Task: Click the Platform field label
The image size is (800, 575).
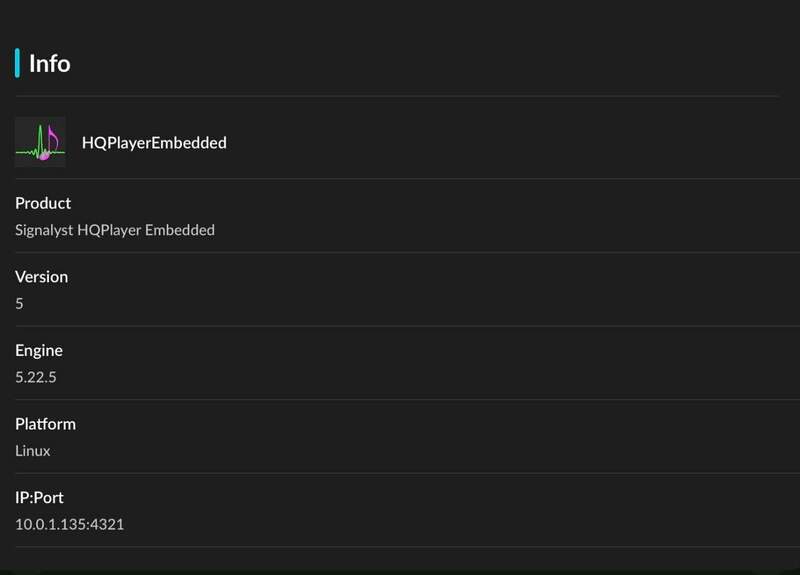Action: 45,424
